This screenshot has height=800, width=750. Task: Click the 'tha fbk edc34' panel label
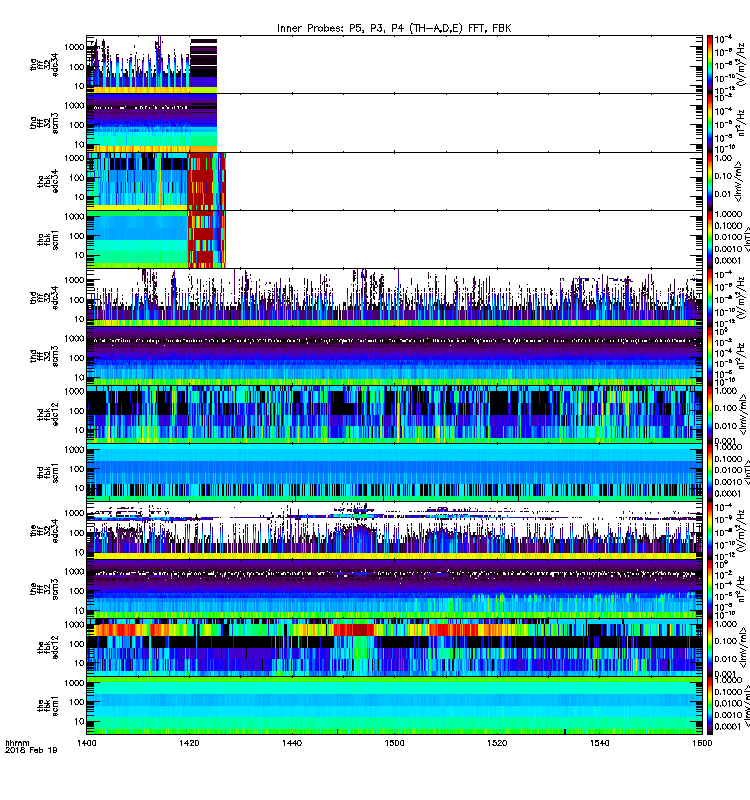[48, 181]
